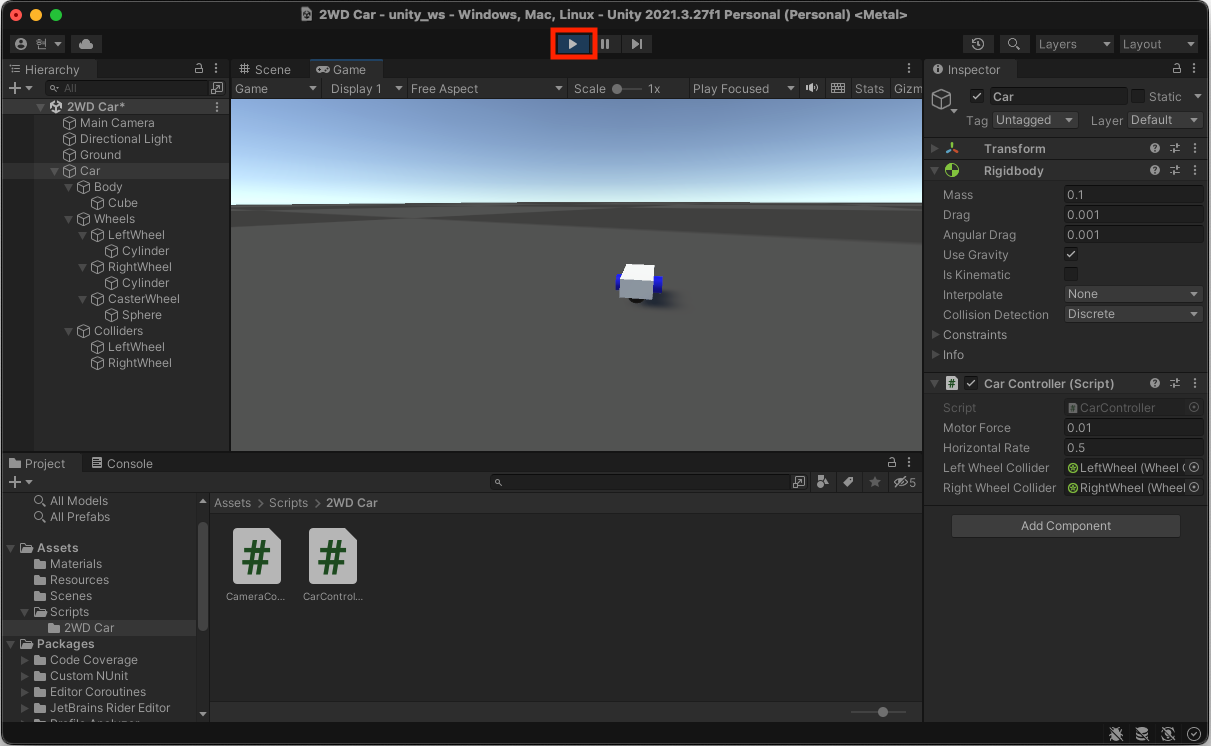Open Tag Untagged dropdown
The image size is (1211, 746).
[x=1034, y=120]
